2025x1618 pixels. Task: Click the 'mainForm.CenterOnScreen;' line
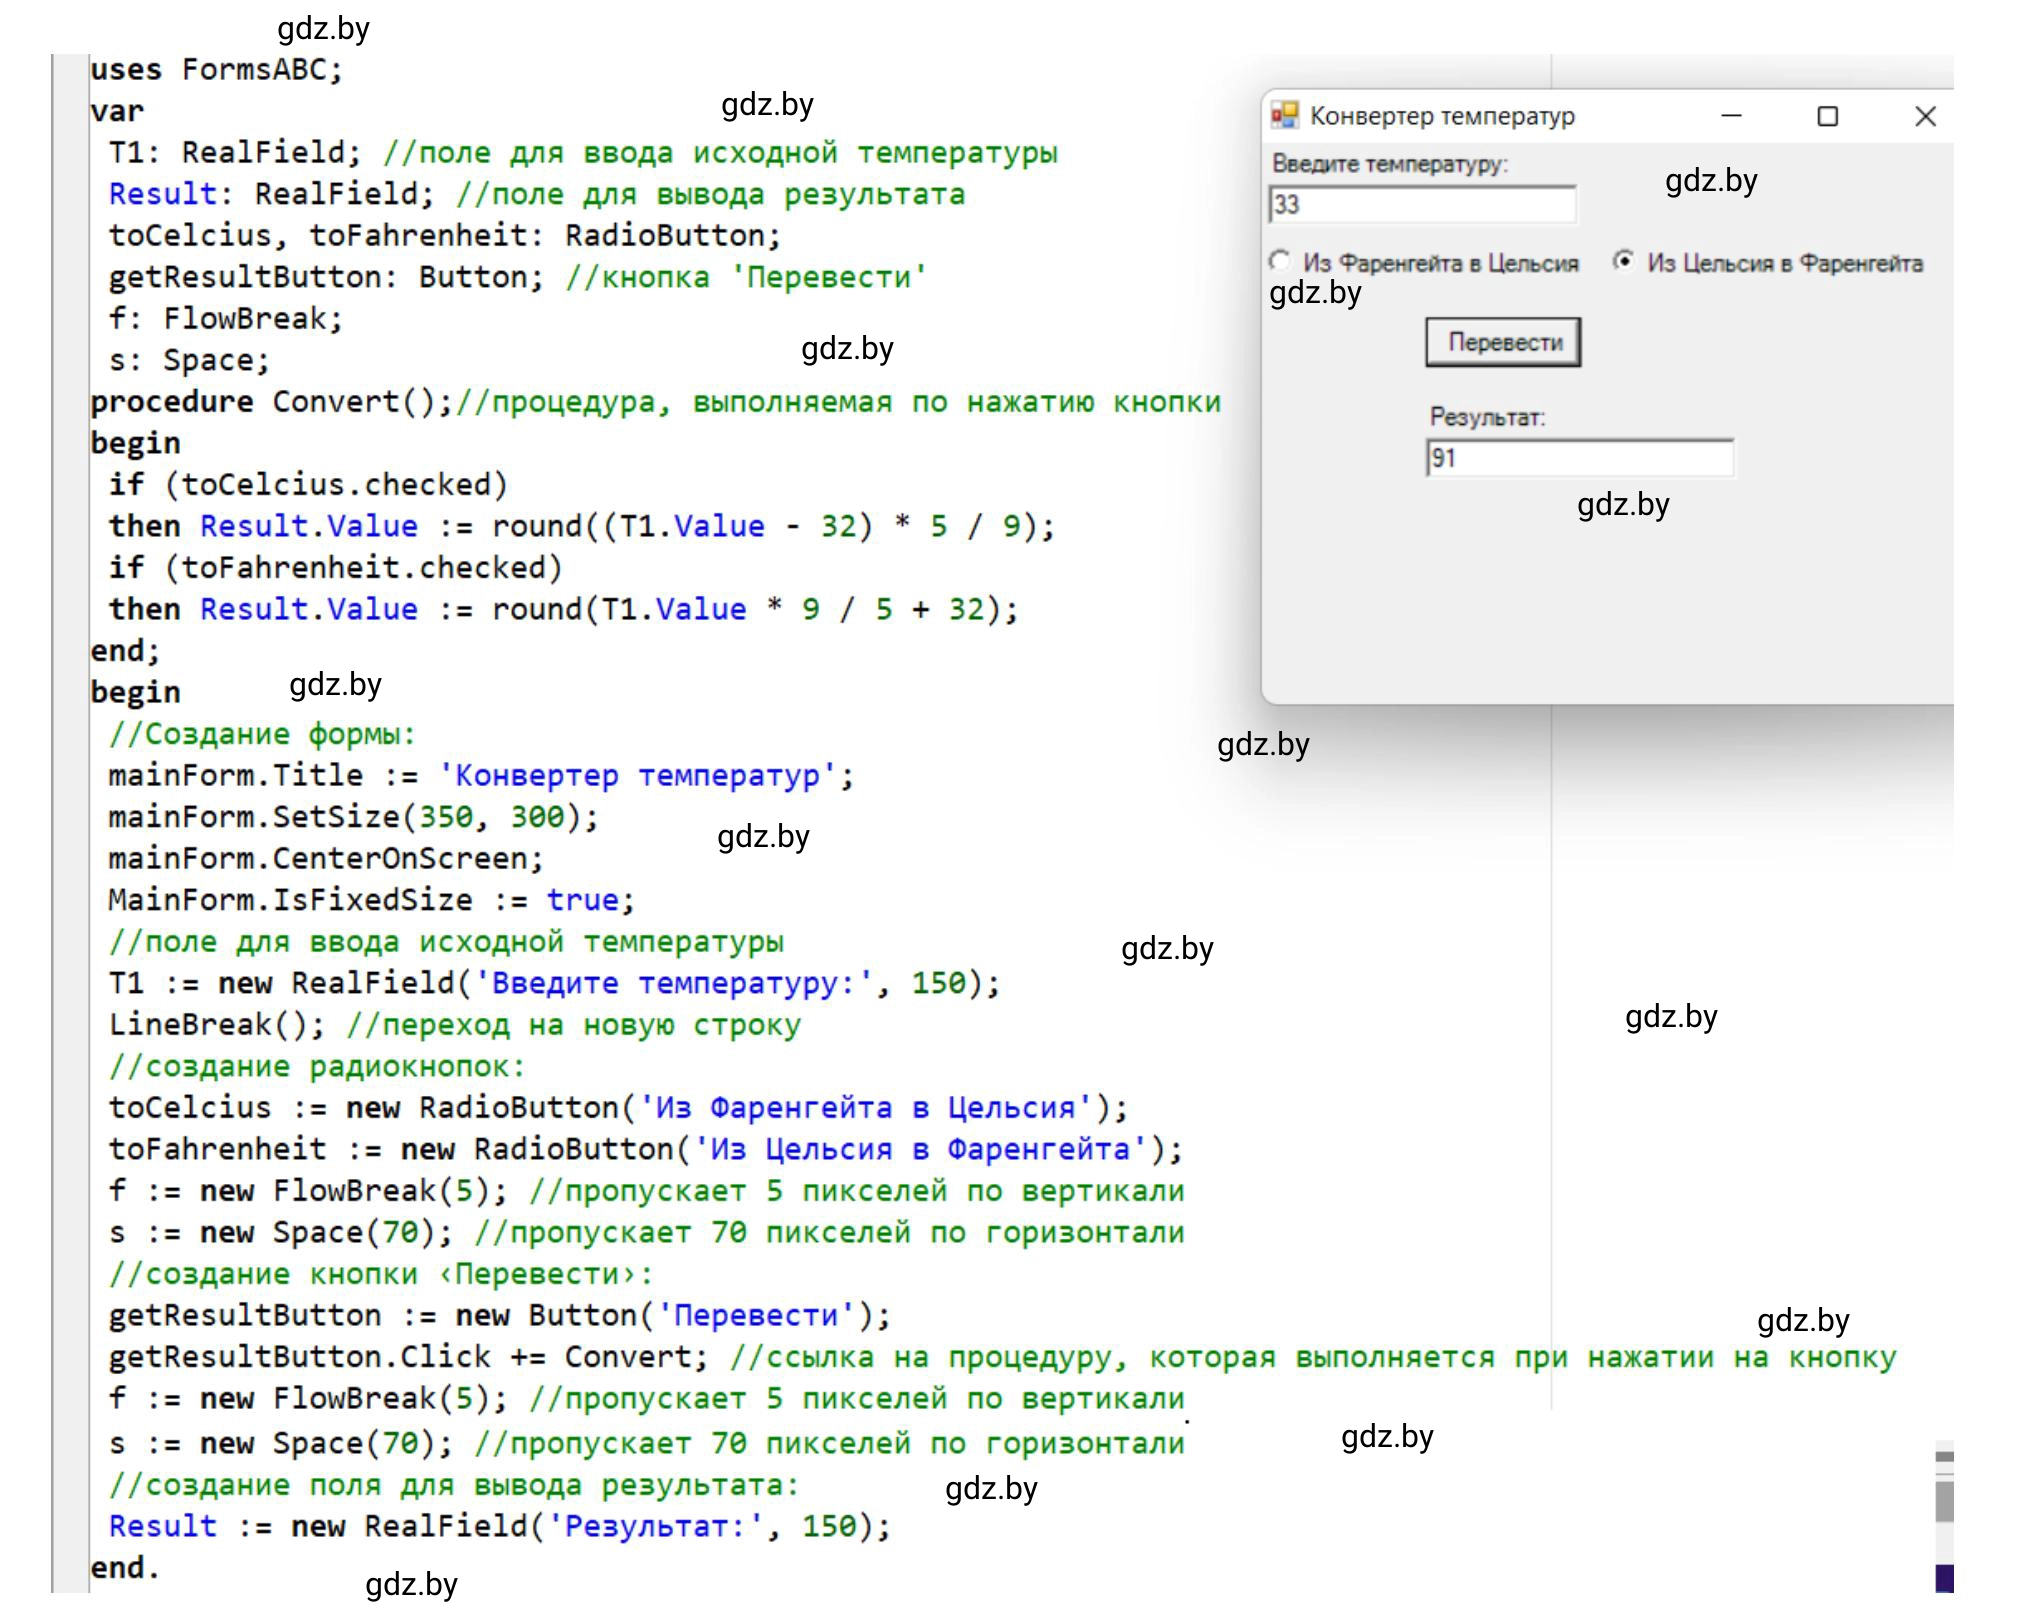click(x=326, y=859)
